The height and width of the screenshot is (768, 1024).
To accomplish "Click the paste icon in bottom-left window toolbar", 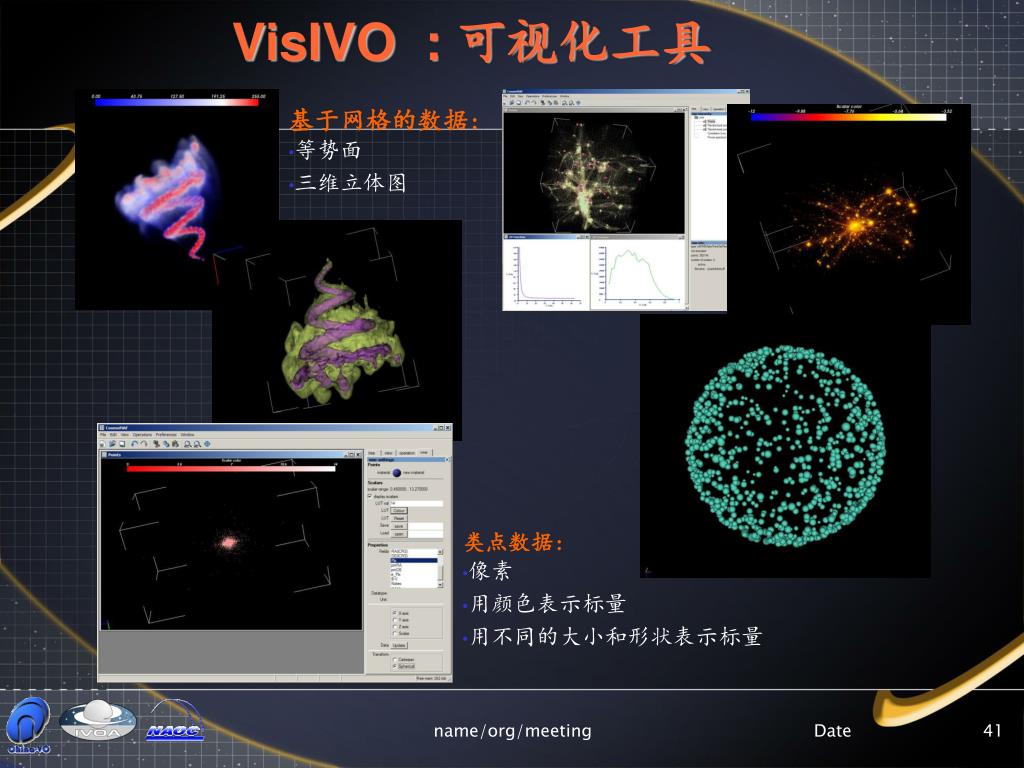I will coord(176,444).
